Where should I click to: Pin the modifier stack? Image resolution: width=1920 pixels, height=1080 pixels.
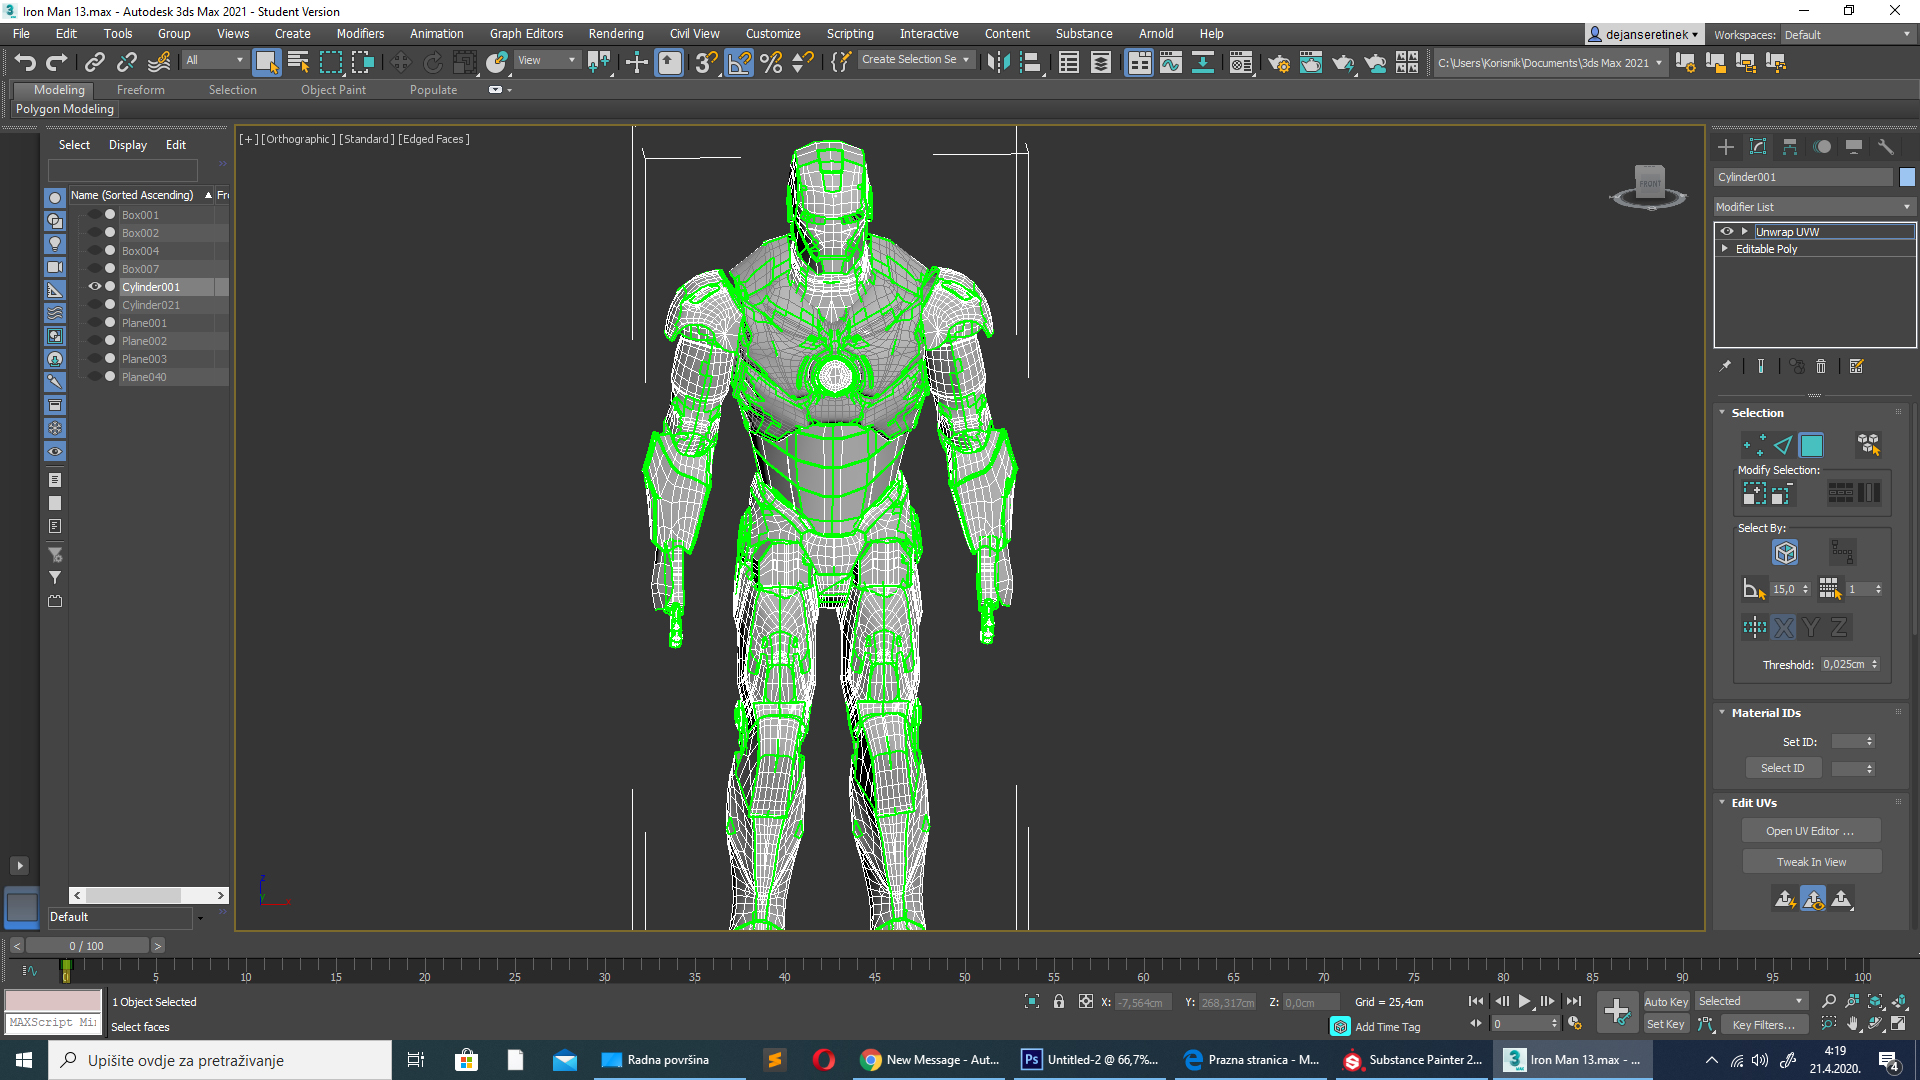click(x=1725, y=367)
